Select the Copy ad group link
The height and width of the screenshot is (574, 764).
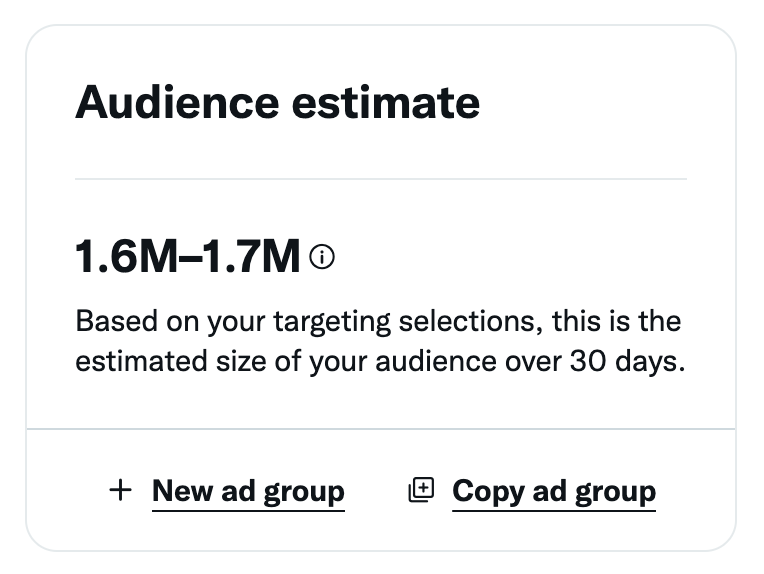[554, 491]
